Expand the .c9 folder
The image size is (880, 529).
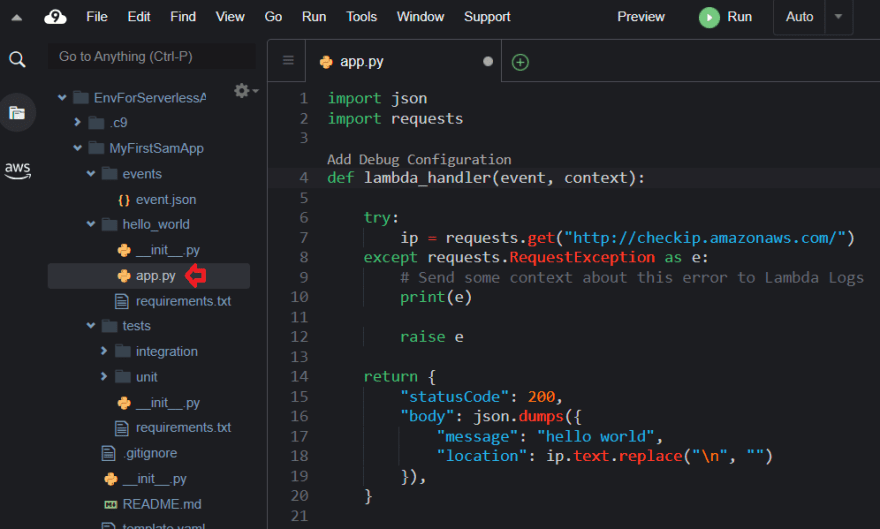77,122
